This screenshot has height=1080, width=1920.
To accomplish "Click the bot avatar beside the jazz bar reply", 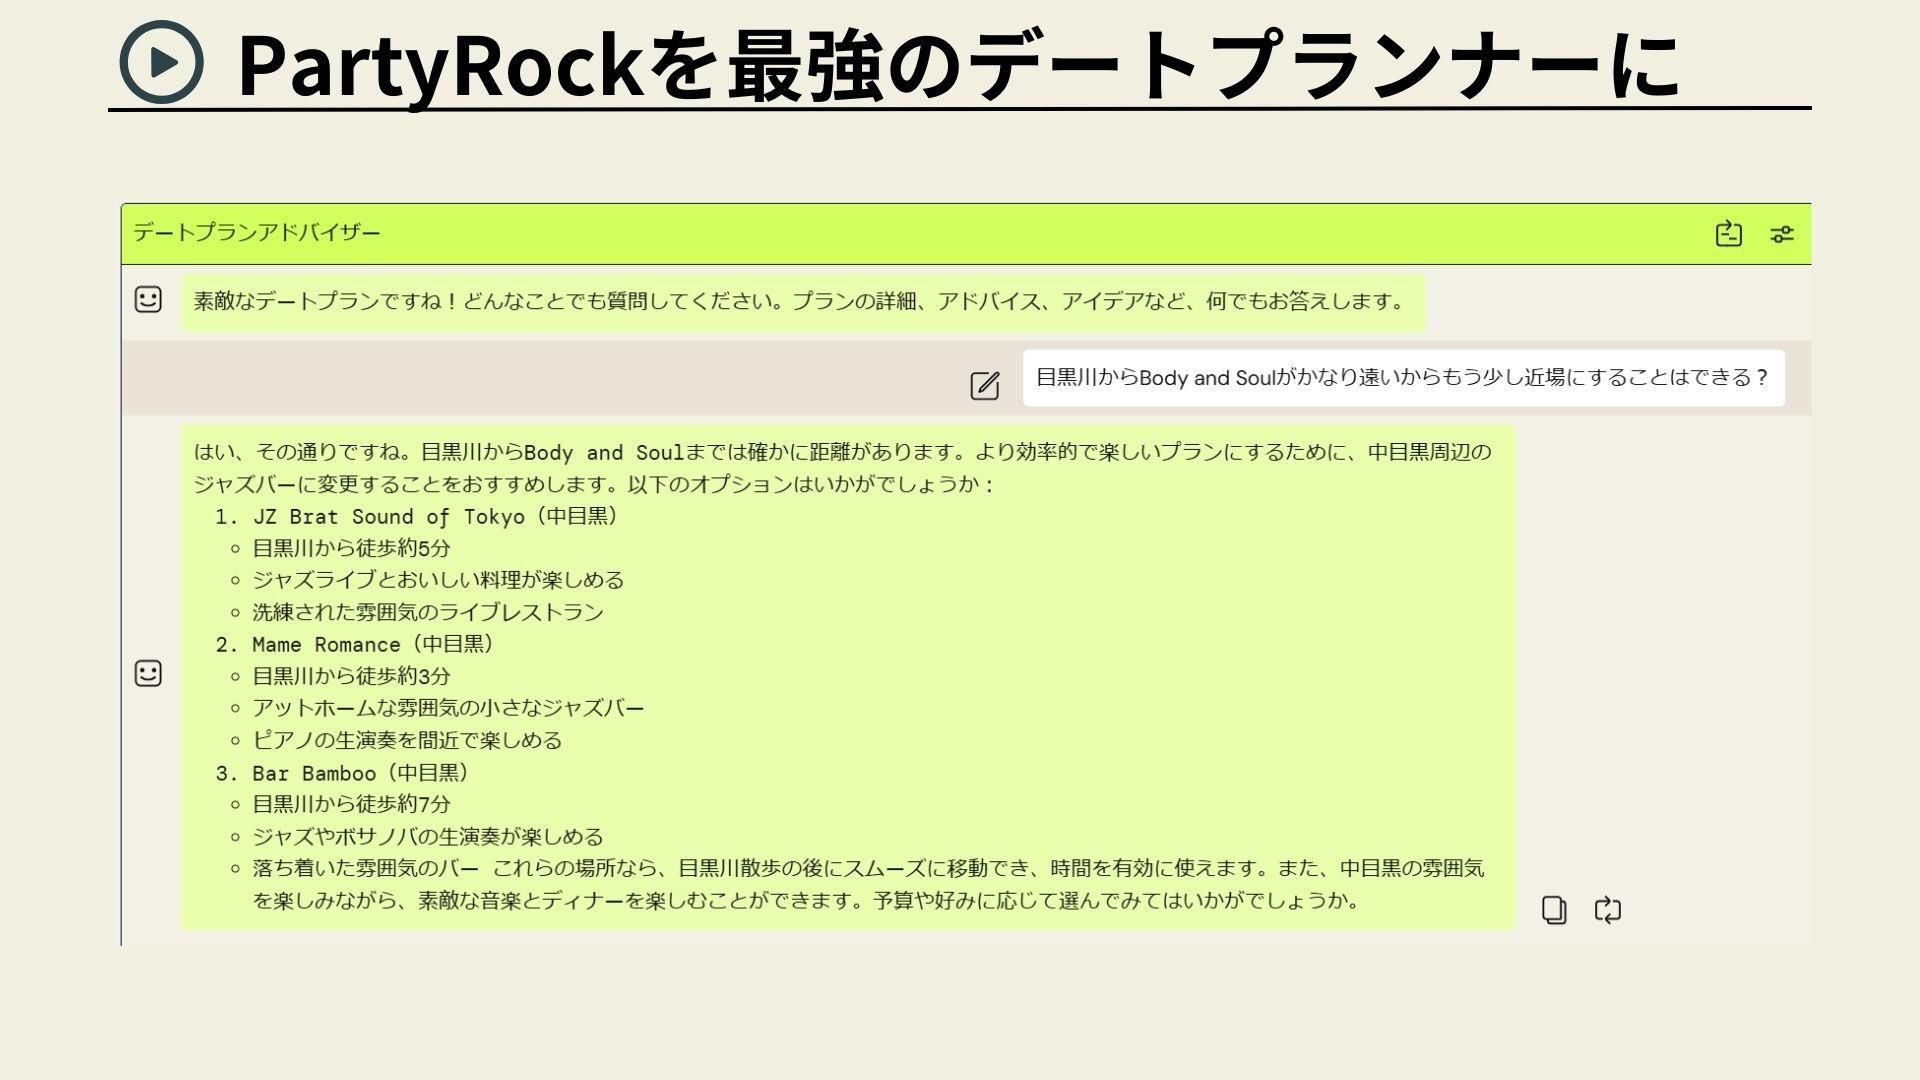I will point(148,673).
